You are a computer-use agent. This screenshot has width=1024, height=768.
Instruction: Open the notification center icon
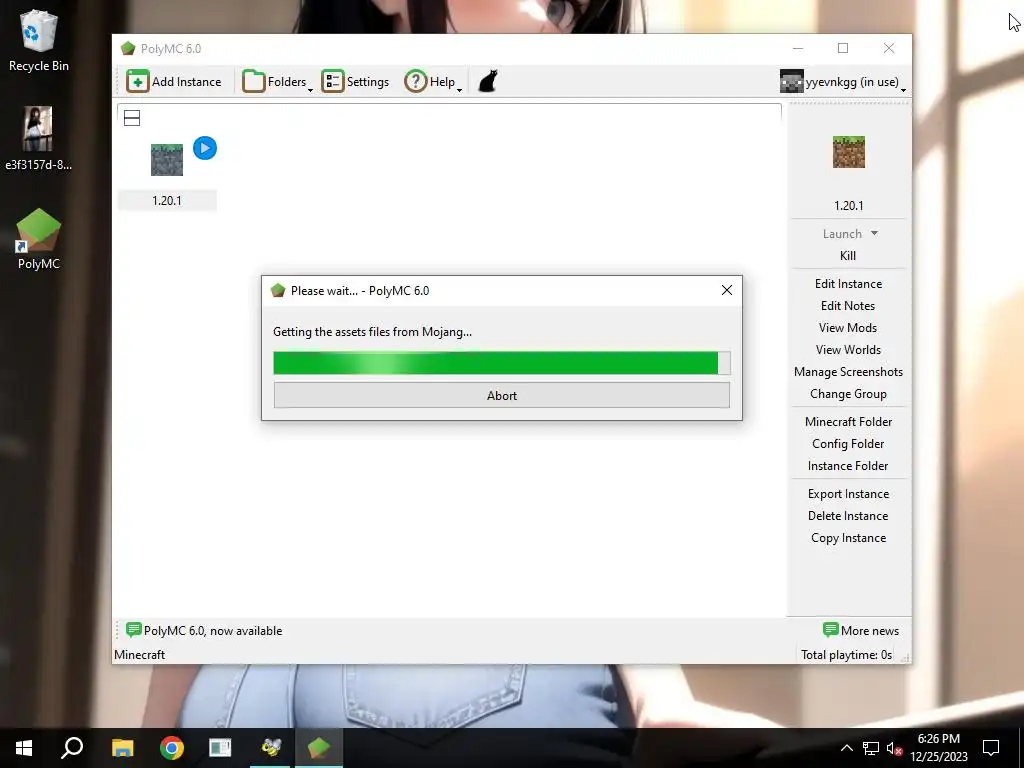point(991,748)
